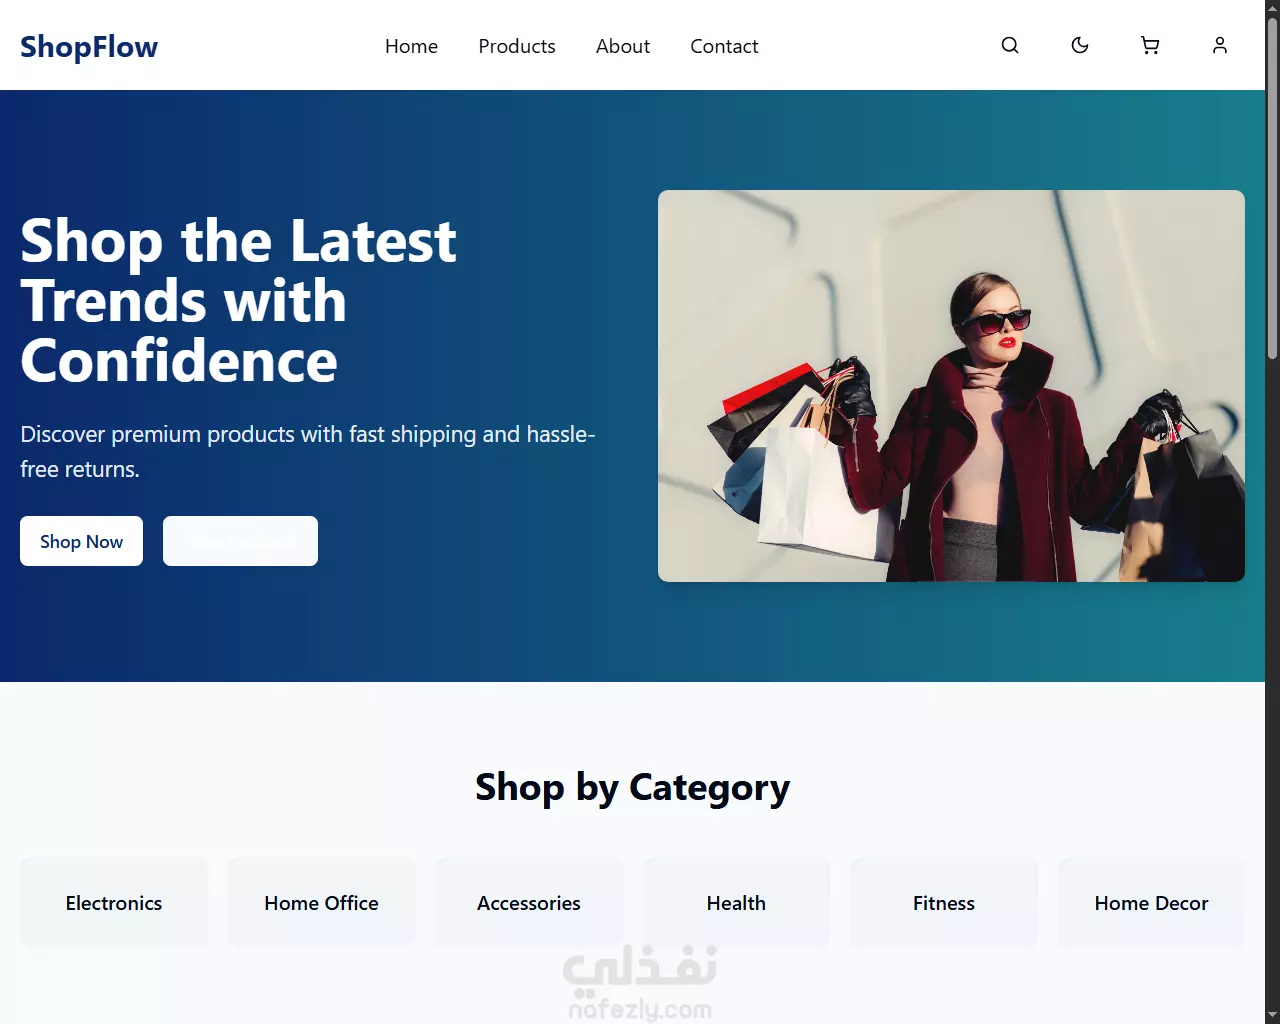Screen dimensions: 1280x1024
Task: Click the hero shopping woman image
Action: tap(951, 386)
